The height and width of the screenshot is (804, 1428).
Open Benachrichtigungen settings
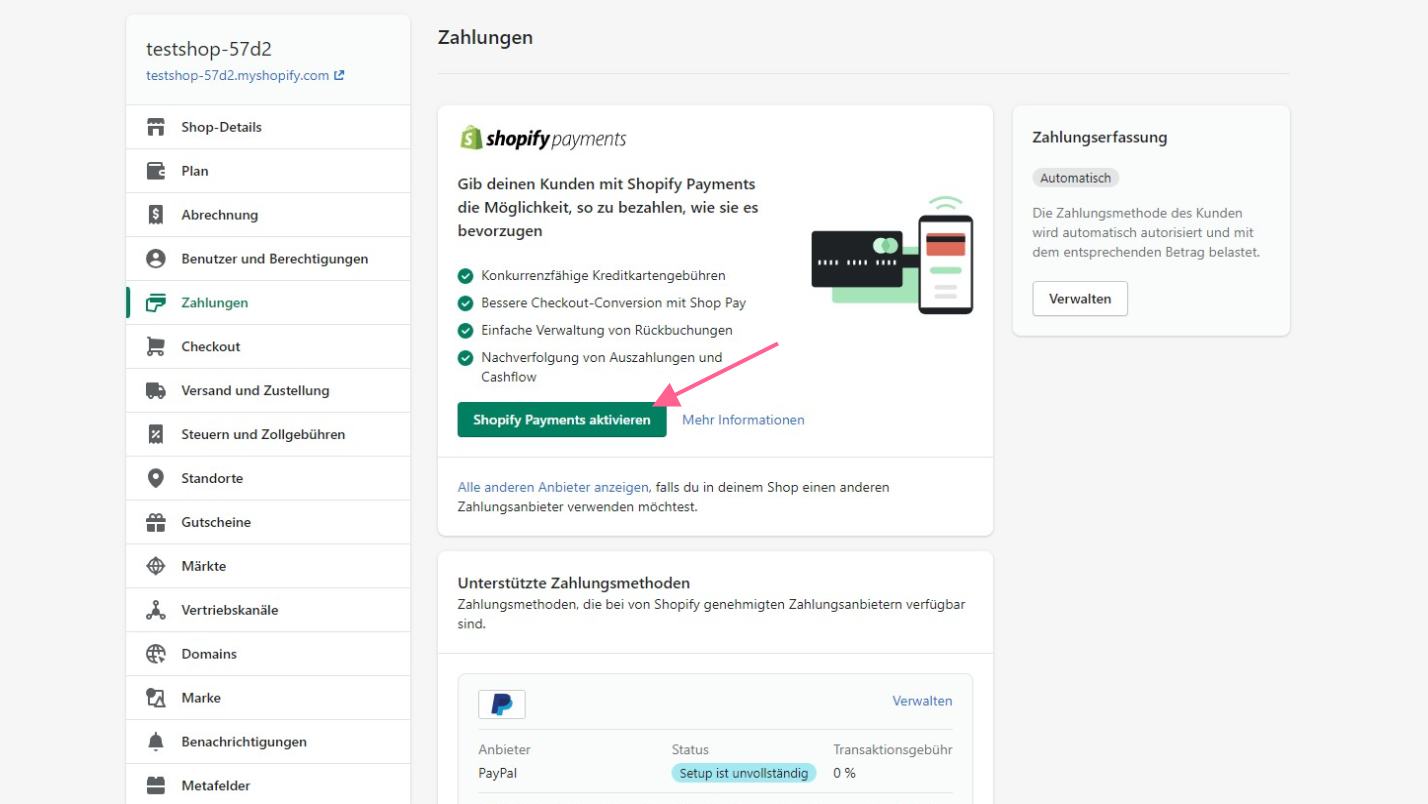tap(268, 742)
